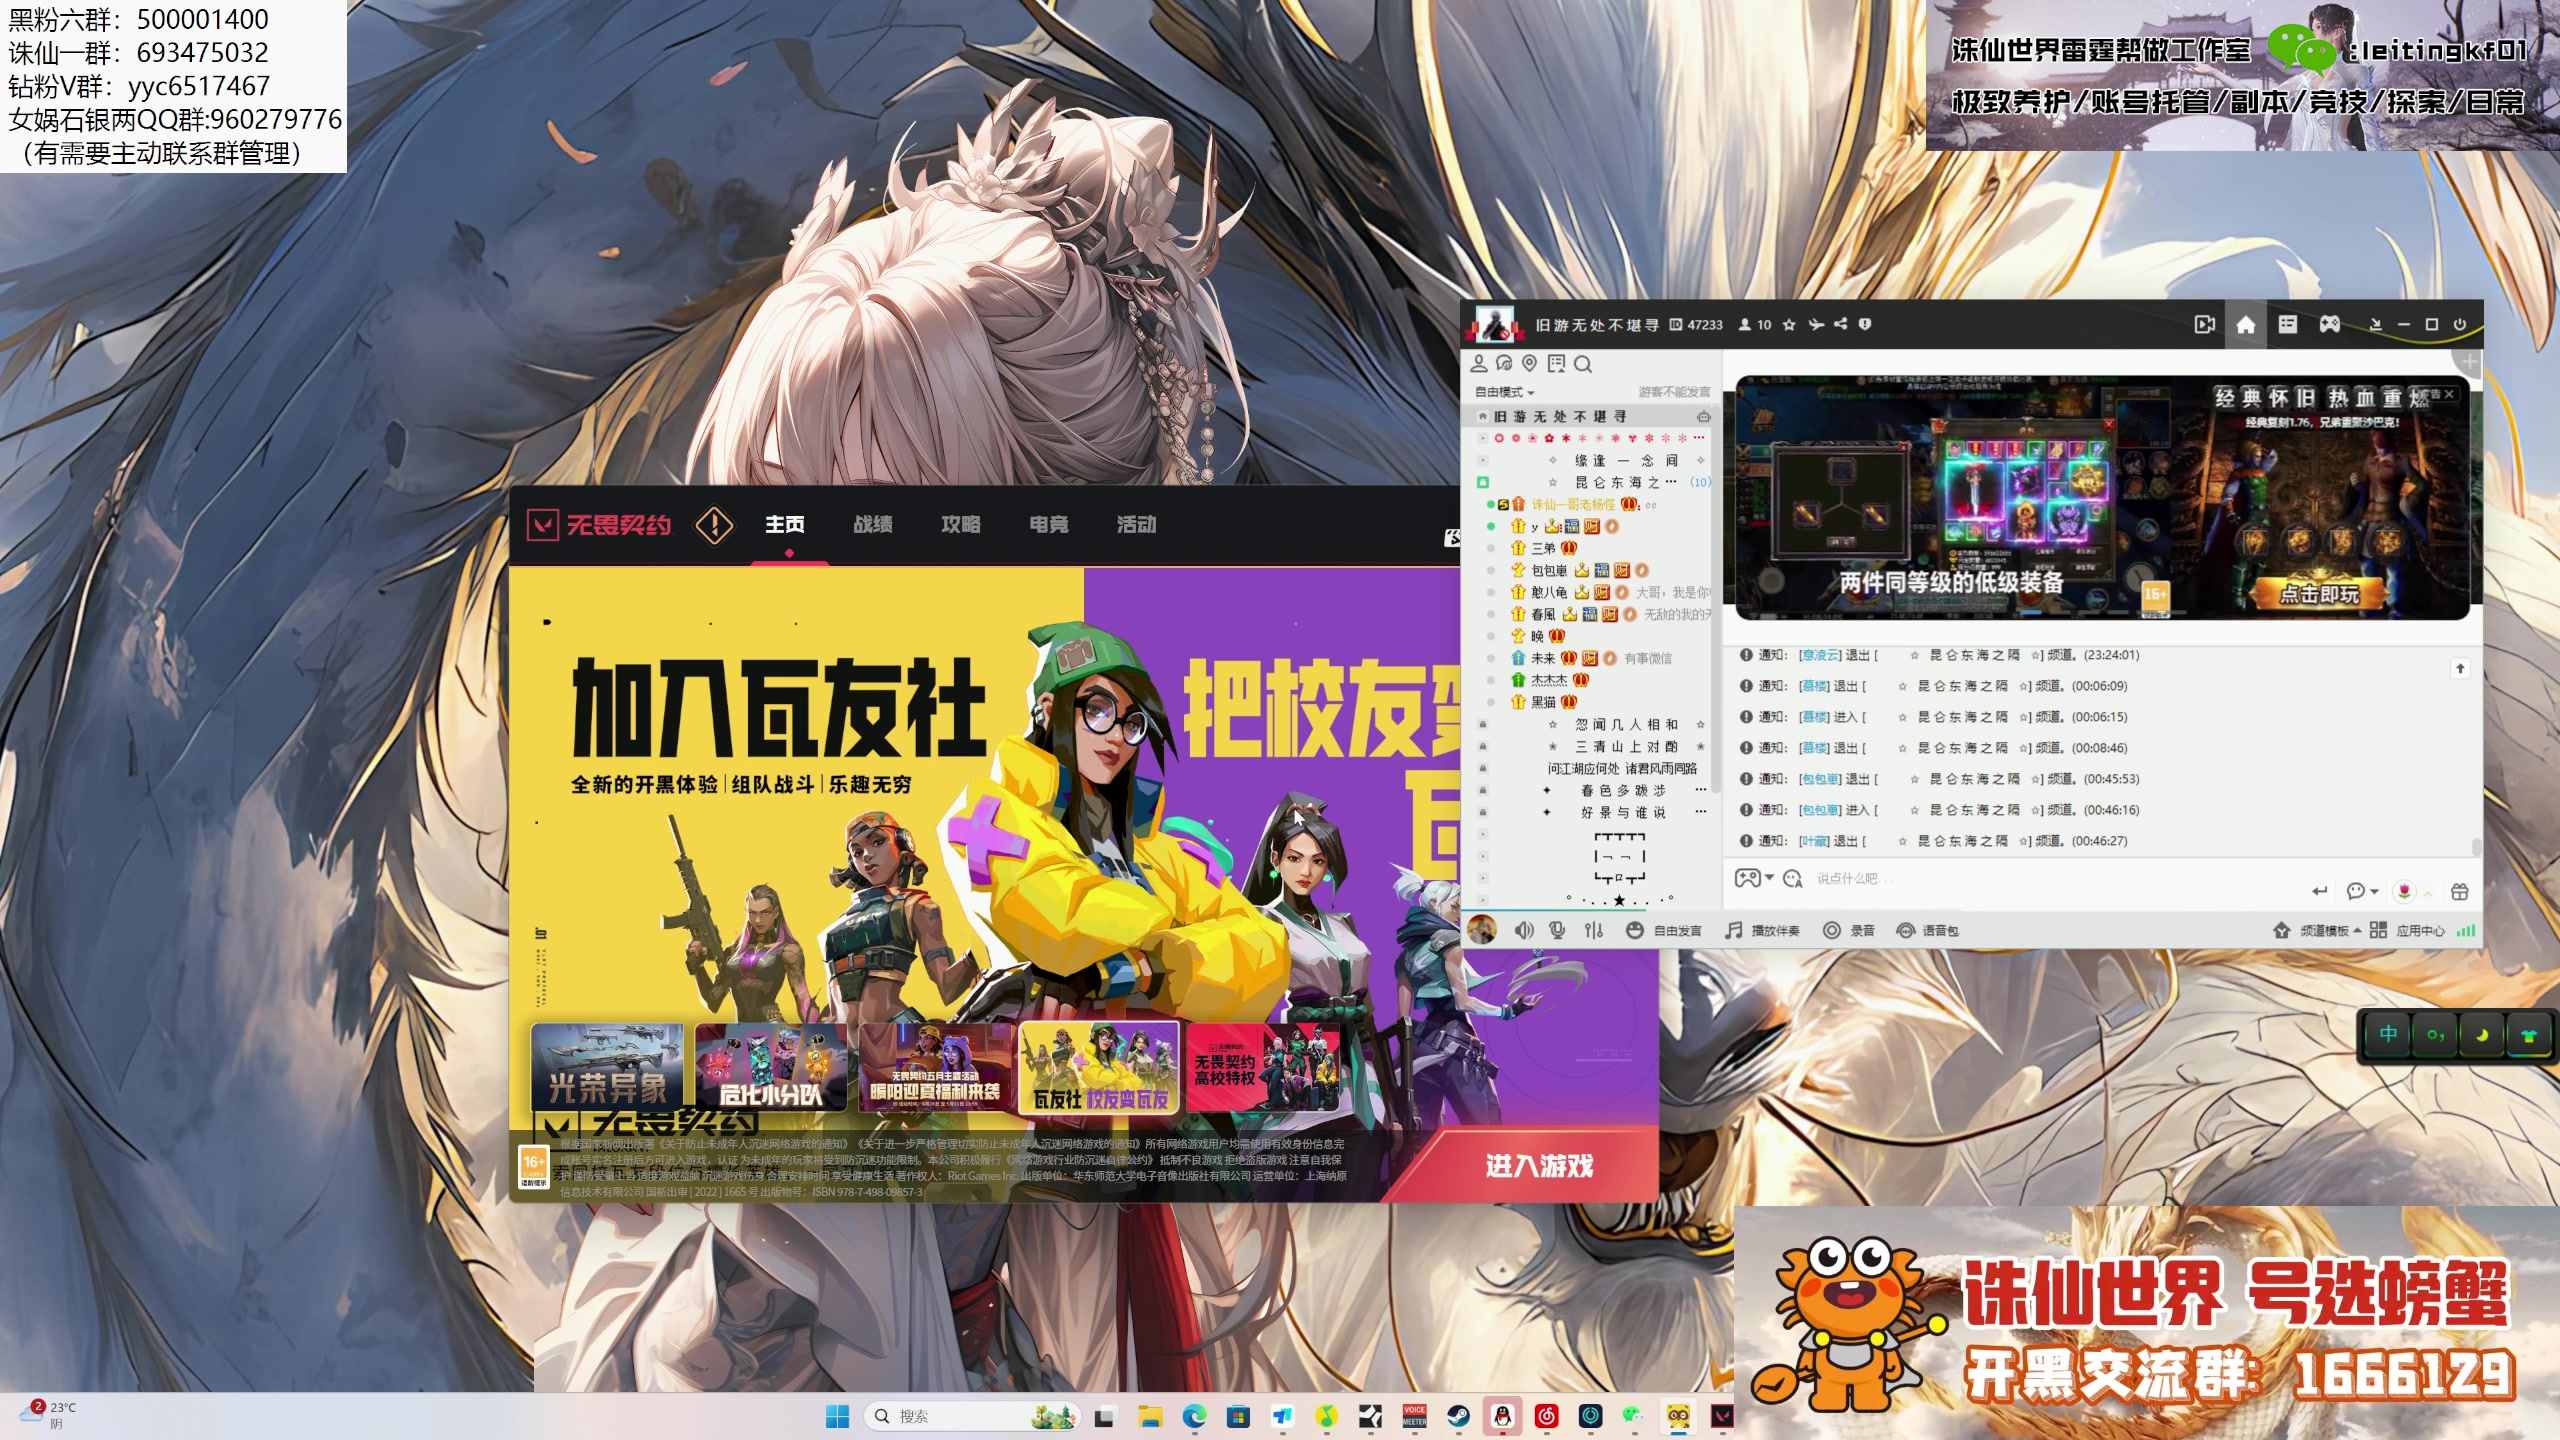The image size is (2560, 1440).
Task: Open WeChat from the taskbar
Action: point(1633,1416)
